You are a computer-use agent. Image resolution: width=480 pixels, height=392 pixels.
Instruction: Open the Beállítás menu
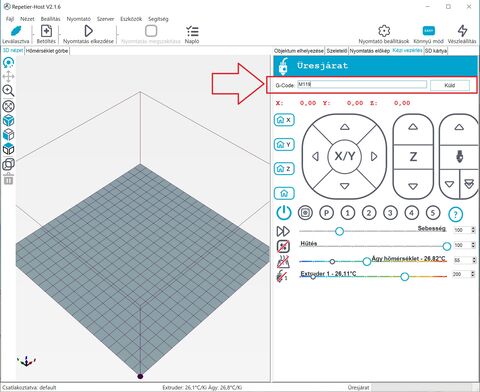coord(50,19)
